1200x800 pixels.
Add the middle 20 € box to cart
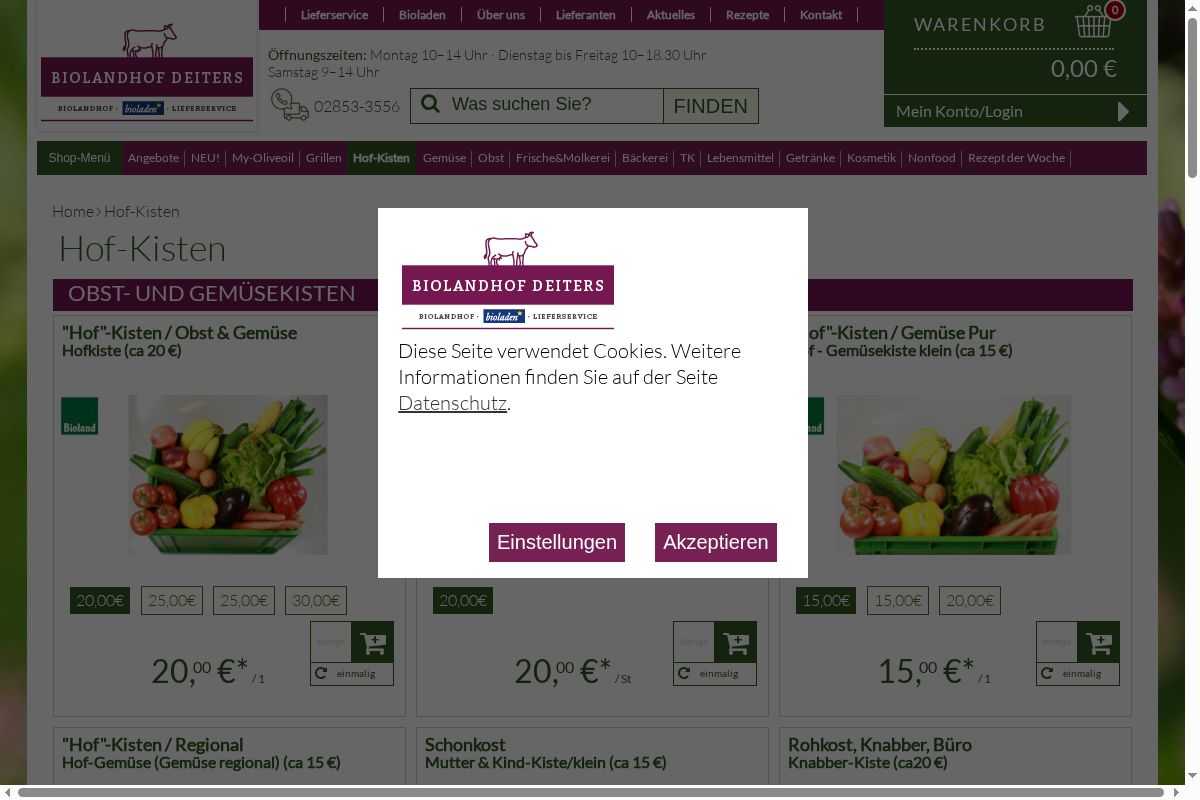pos(735,642)
